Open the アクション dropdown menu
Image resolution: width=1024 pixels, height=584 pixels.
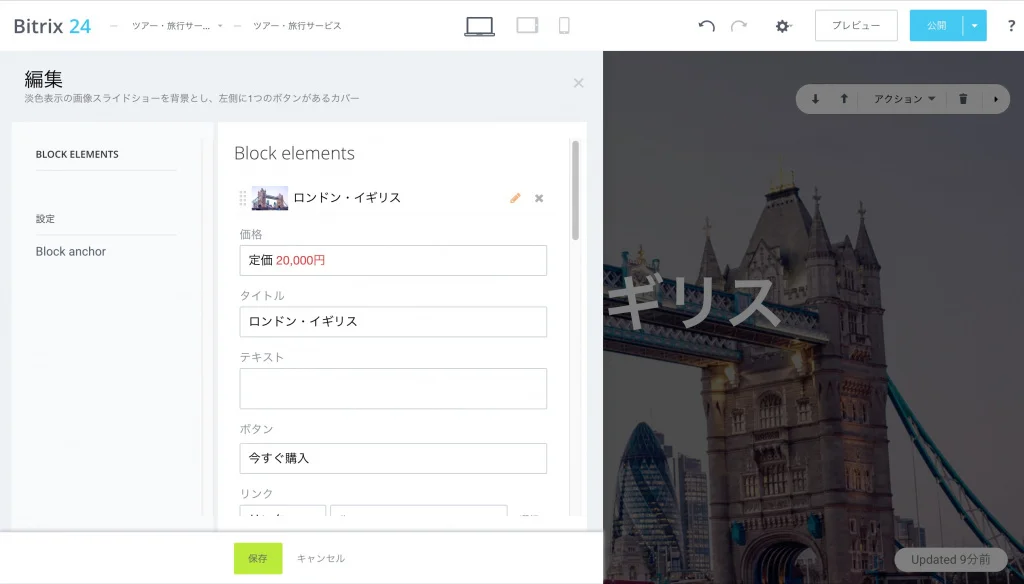tap(904, 99)
